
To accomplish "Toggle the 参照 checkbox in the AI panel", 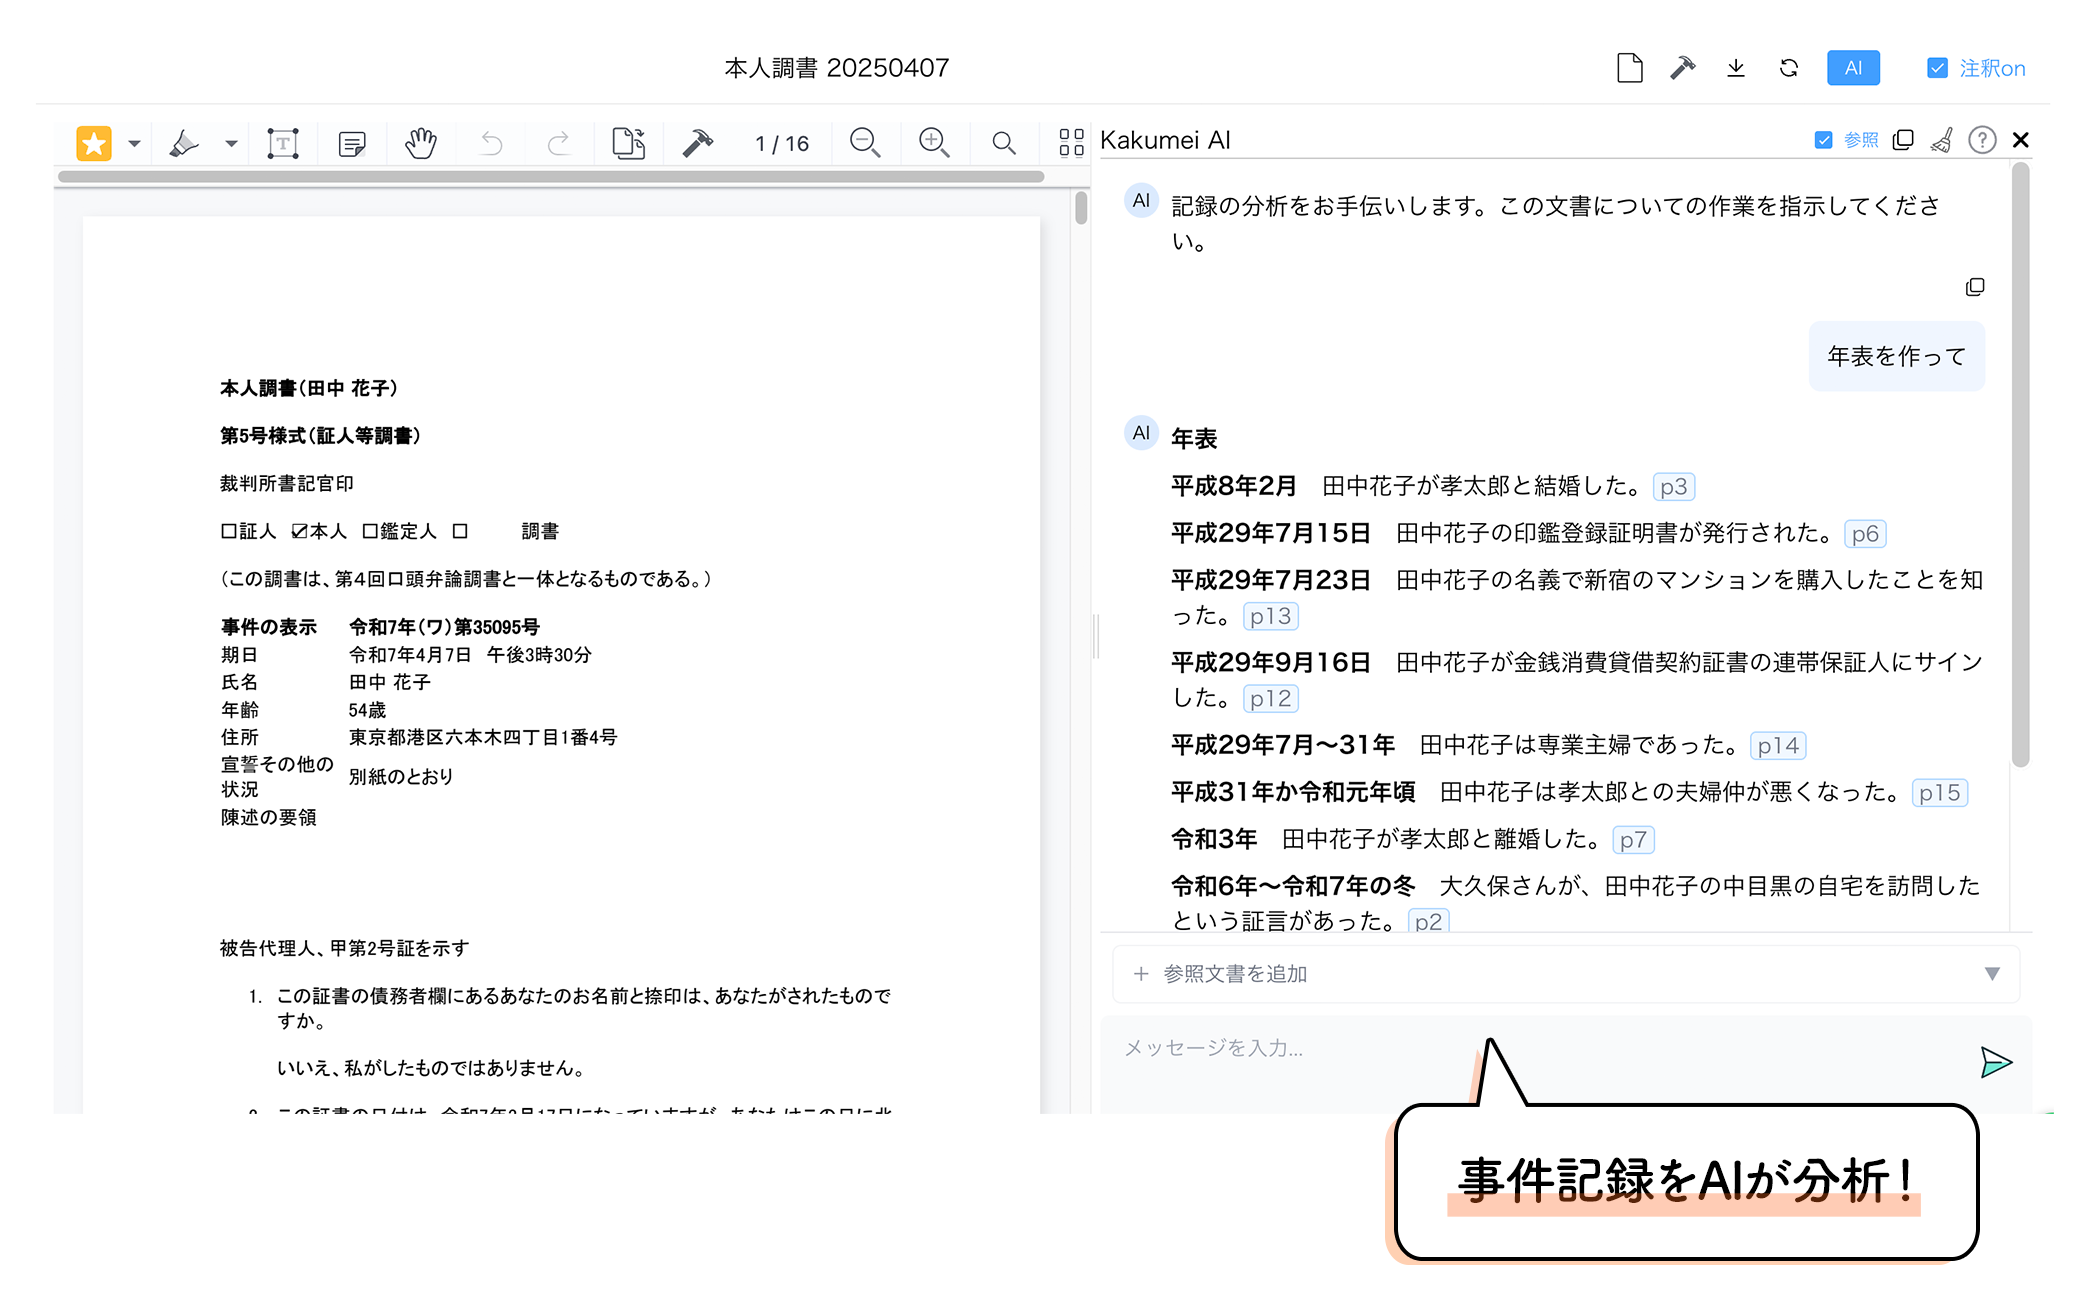I will 1823,140.
